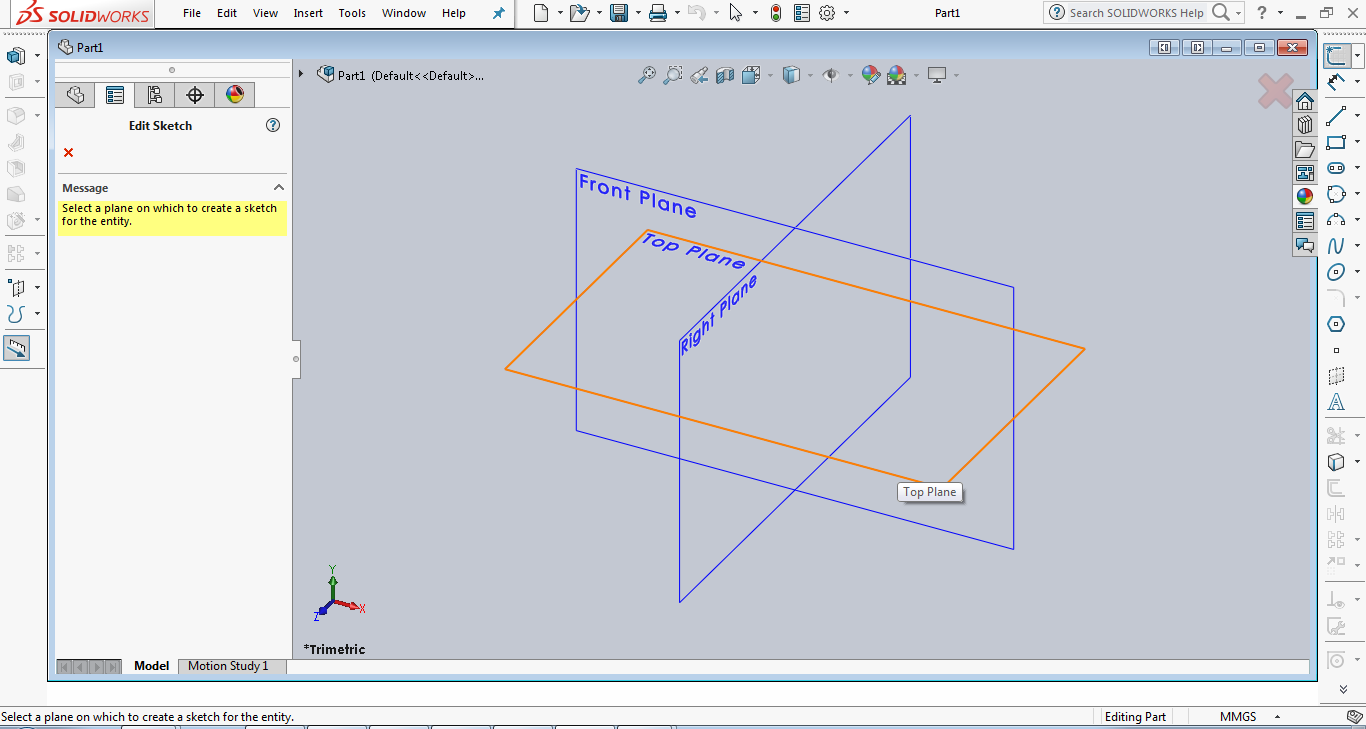This screenshot has width=1366, height=729.
Task: Click the Edit Appearance icon
Action: 870,75
